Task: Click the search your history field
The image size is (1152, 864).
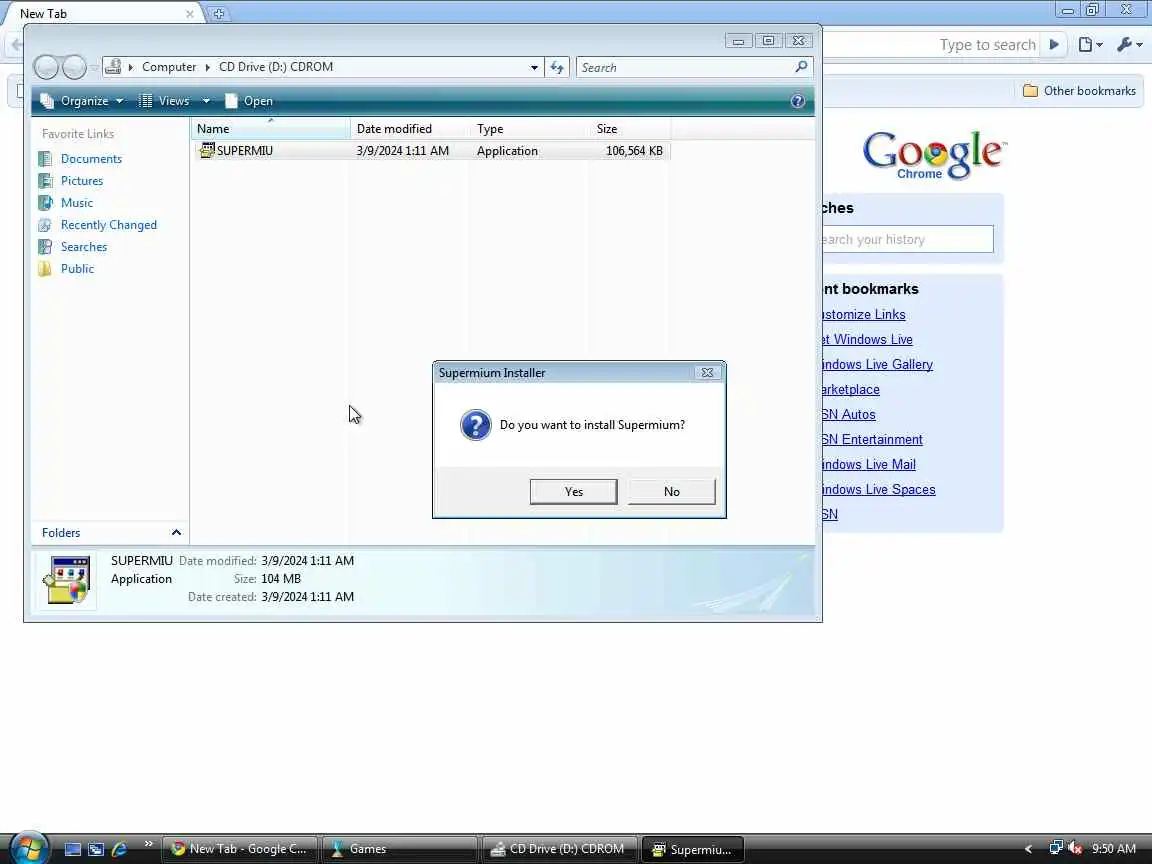Action: point(908,240)
